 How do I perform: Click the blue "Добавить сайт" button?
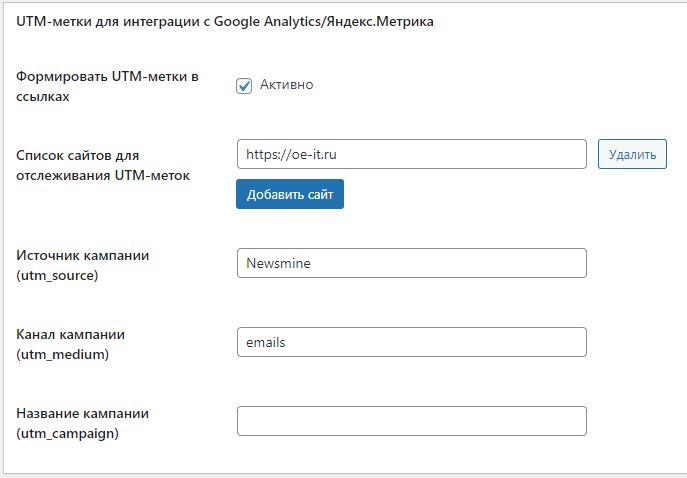pos(289,194)
